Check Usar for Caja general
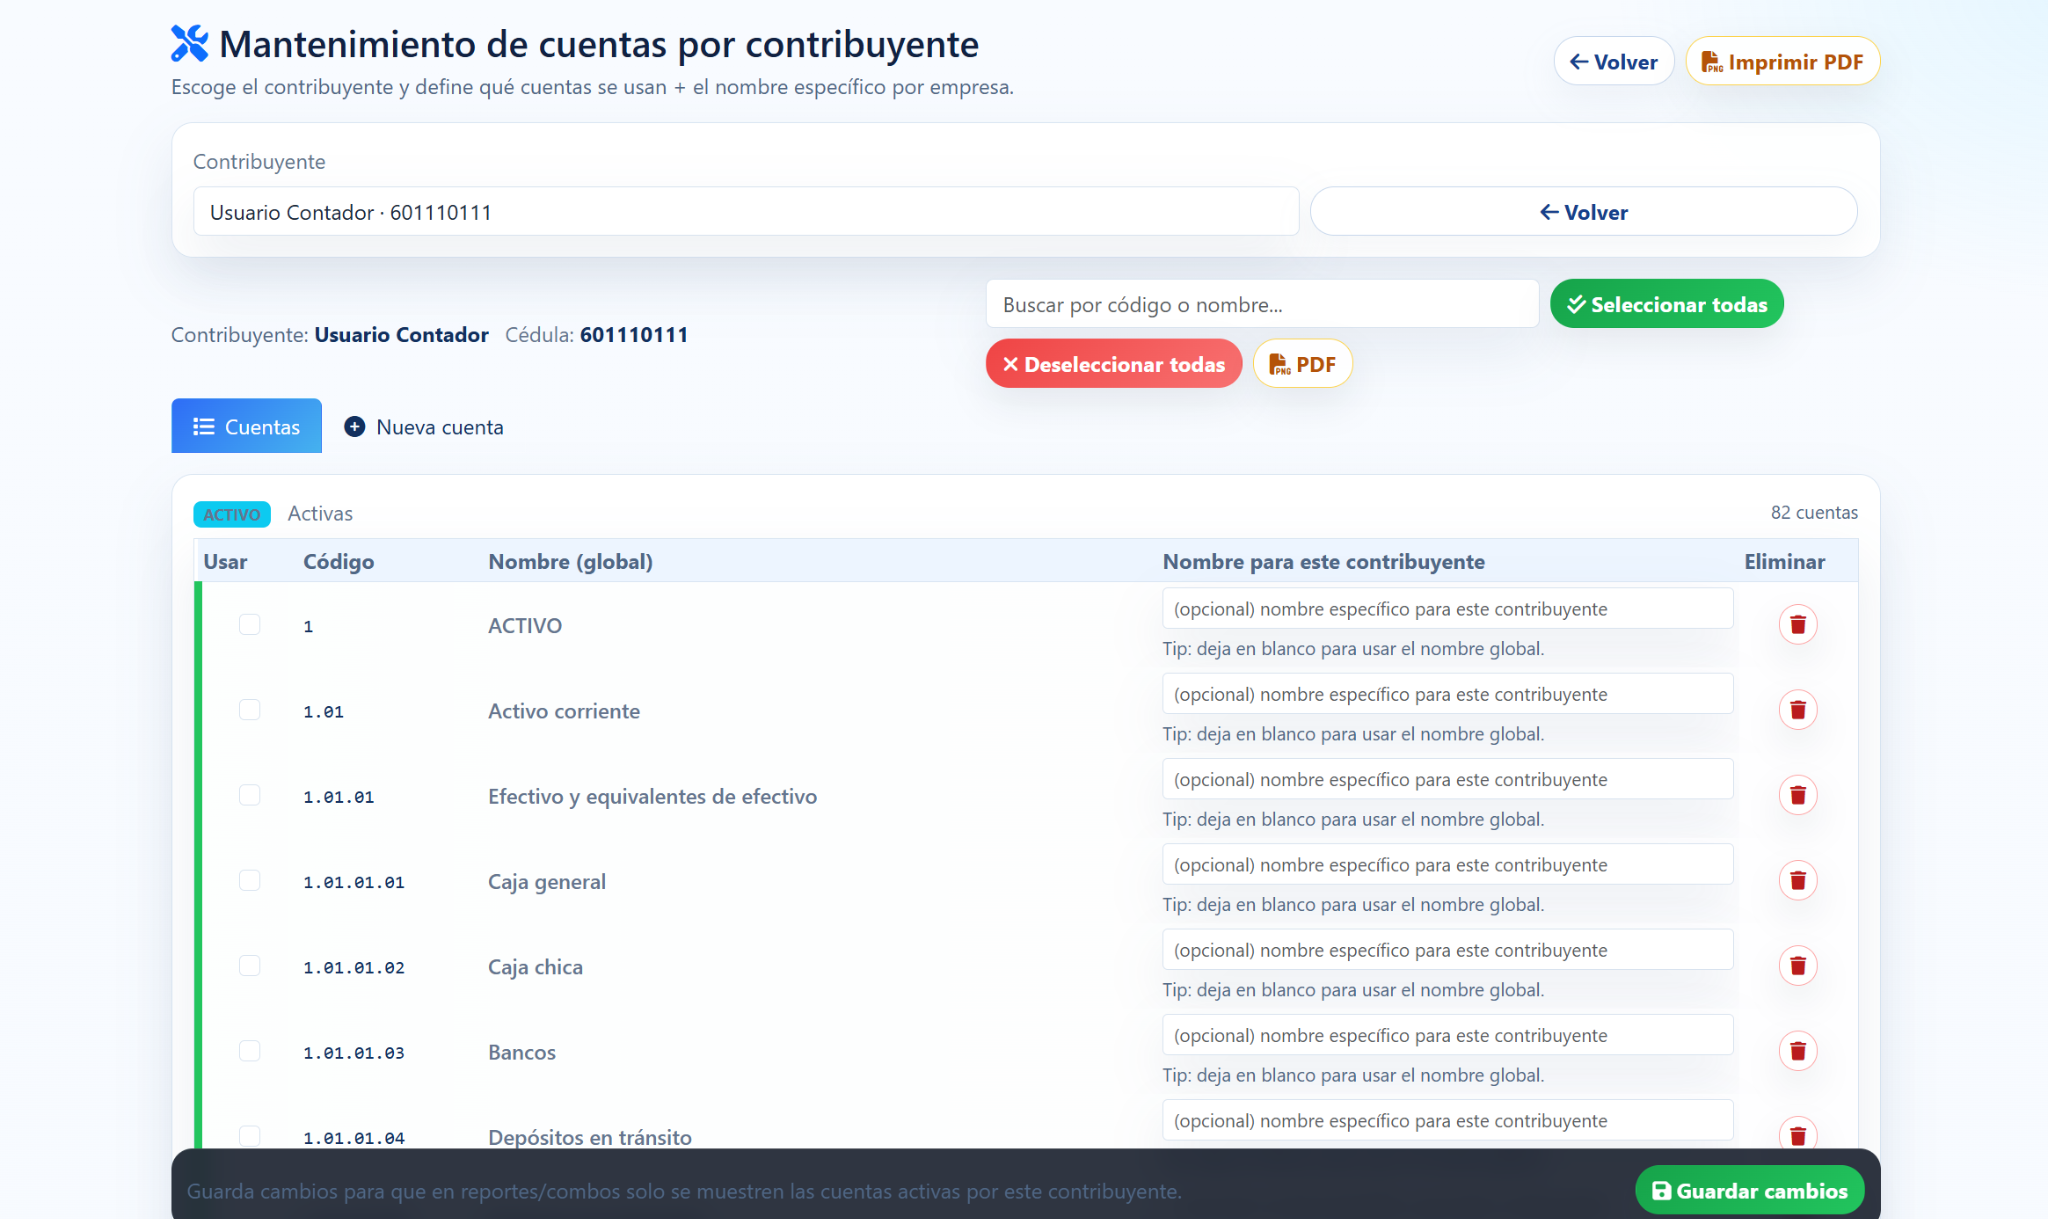The width and height of the screenshot is (2048, 1219). click(249, 880)
